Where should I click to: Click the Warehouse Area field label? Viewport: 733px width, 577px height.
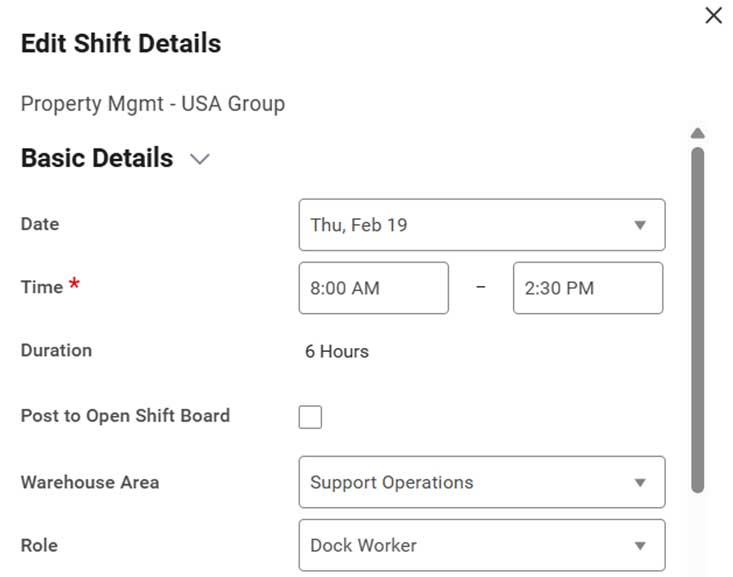90,482
